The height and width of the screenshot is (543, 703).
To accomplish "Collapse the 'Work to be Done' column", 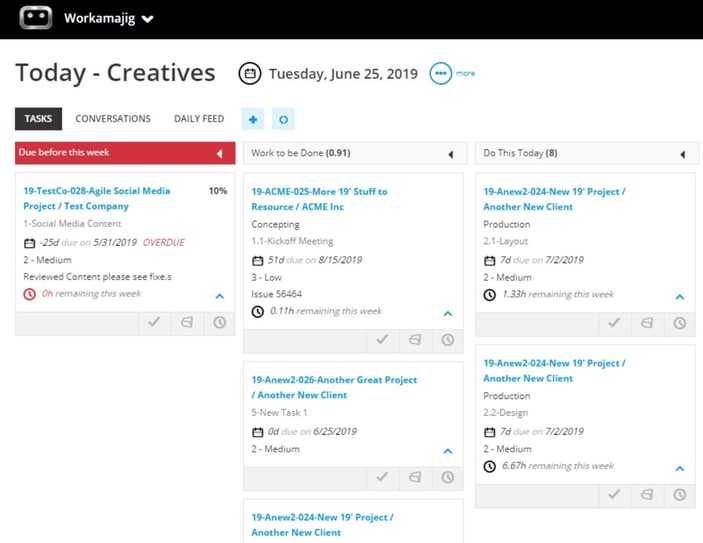I will point(451,154).
